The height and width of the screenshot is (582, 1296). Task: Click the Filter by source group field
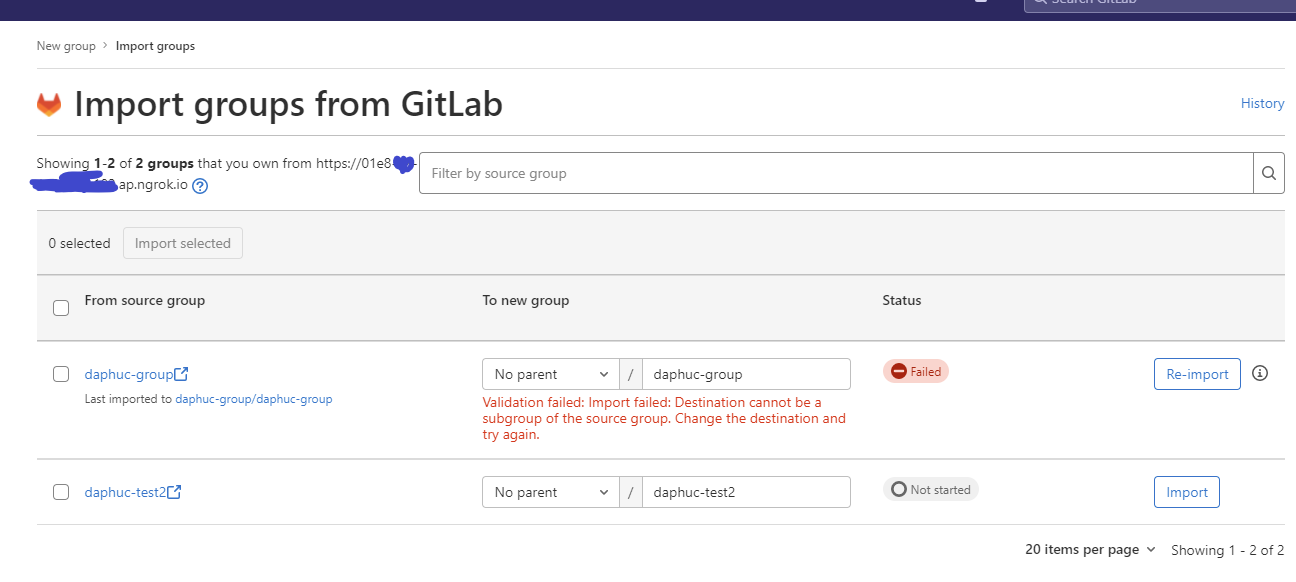point(836,173)
